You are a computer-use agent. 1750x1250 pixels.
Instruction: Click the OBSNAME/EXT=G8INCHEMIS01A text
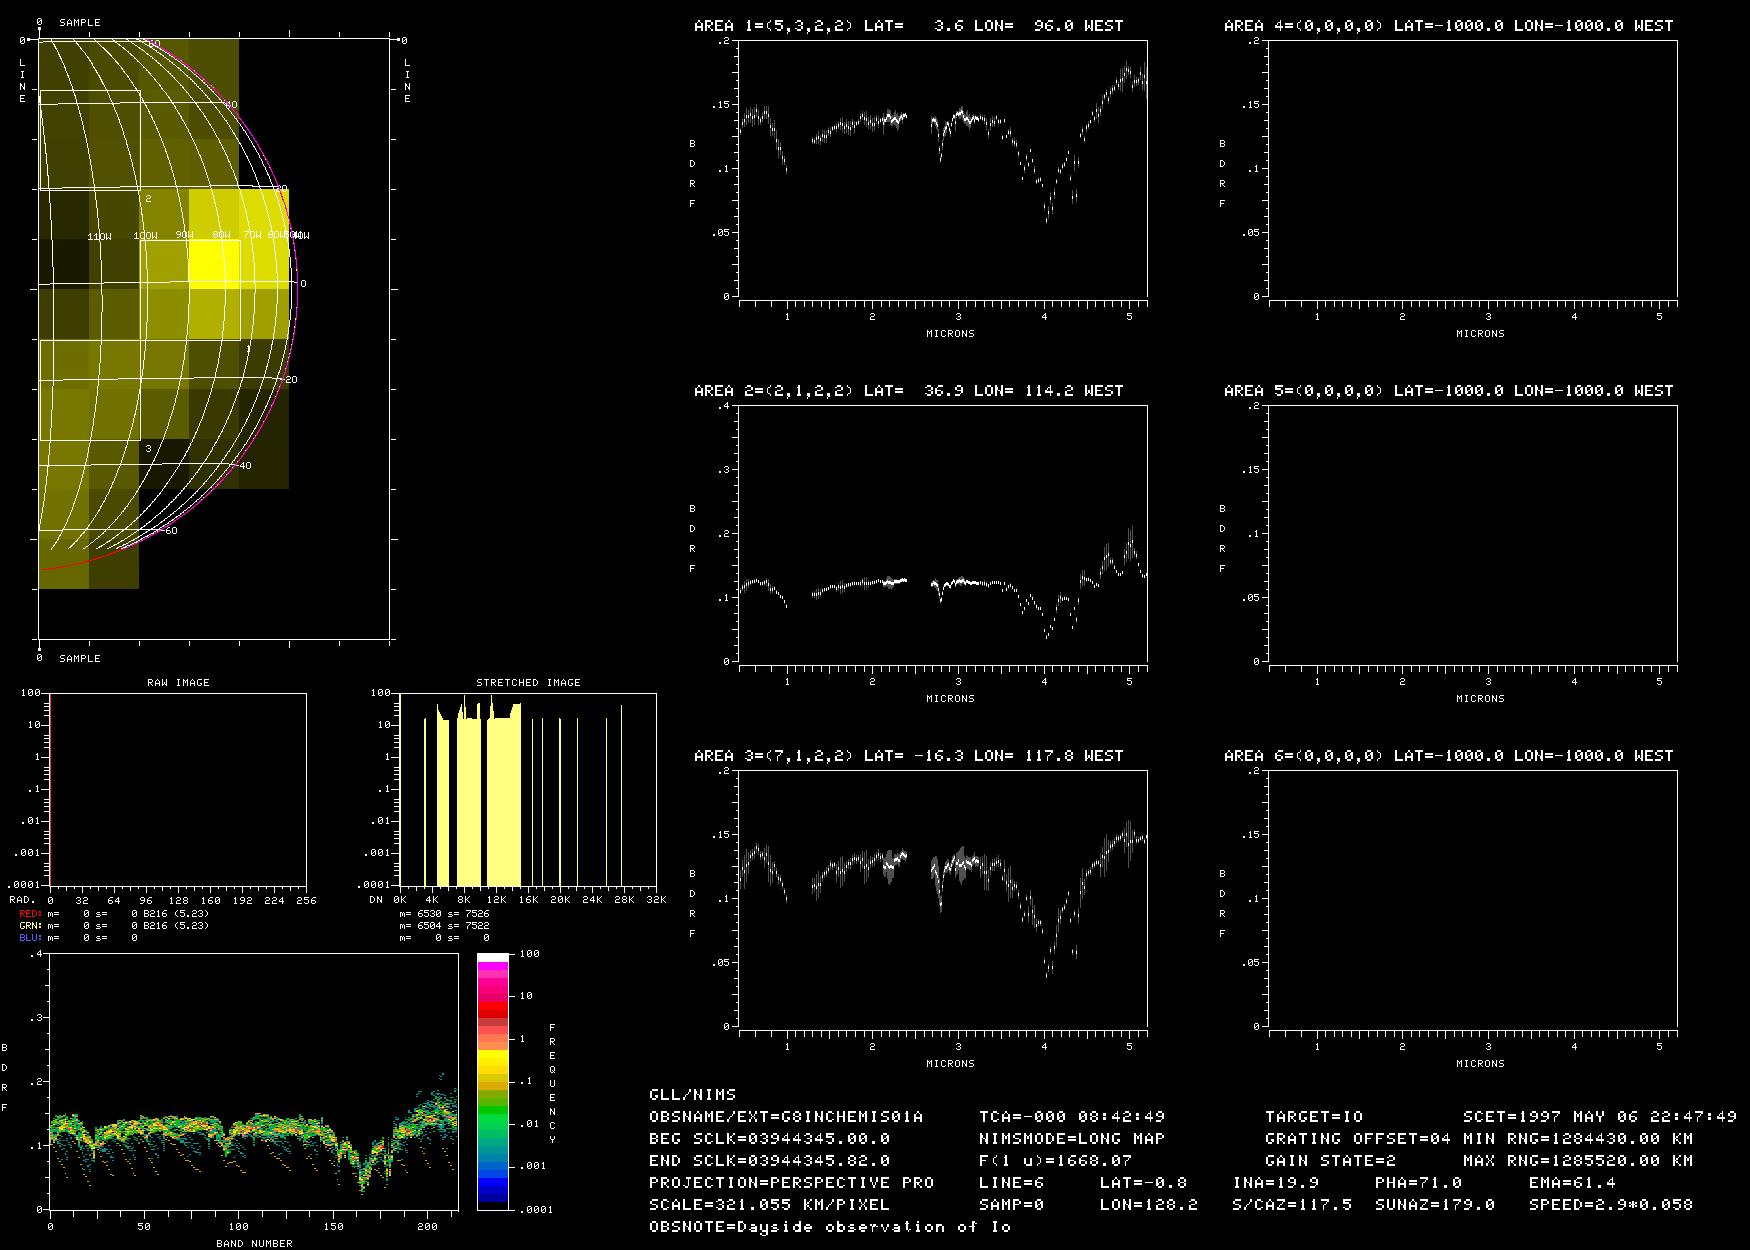coord(786,1116)
